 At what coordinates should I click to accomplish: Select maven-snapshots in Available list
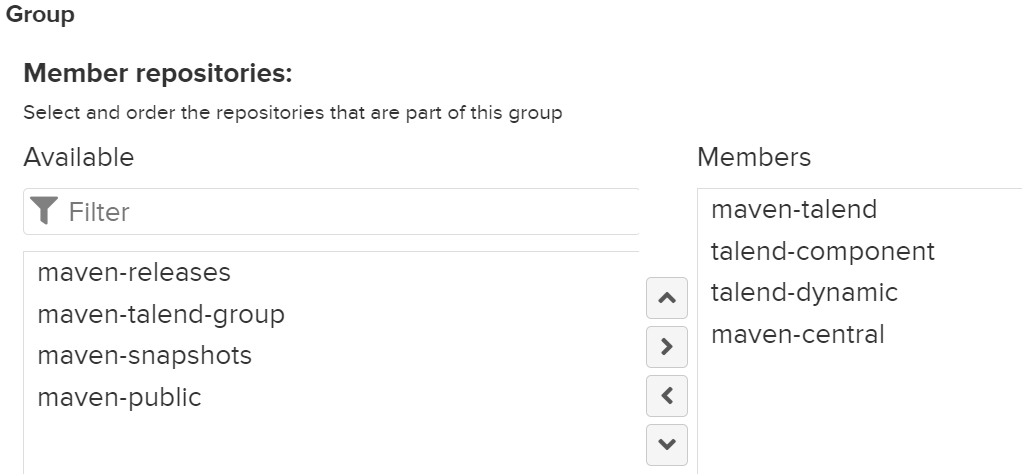tap(331, 355)
